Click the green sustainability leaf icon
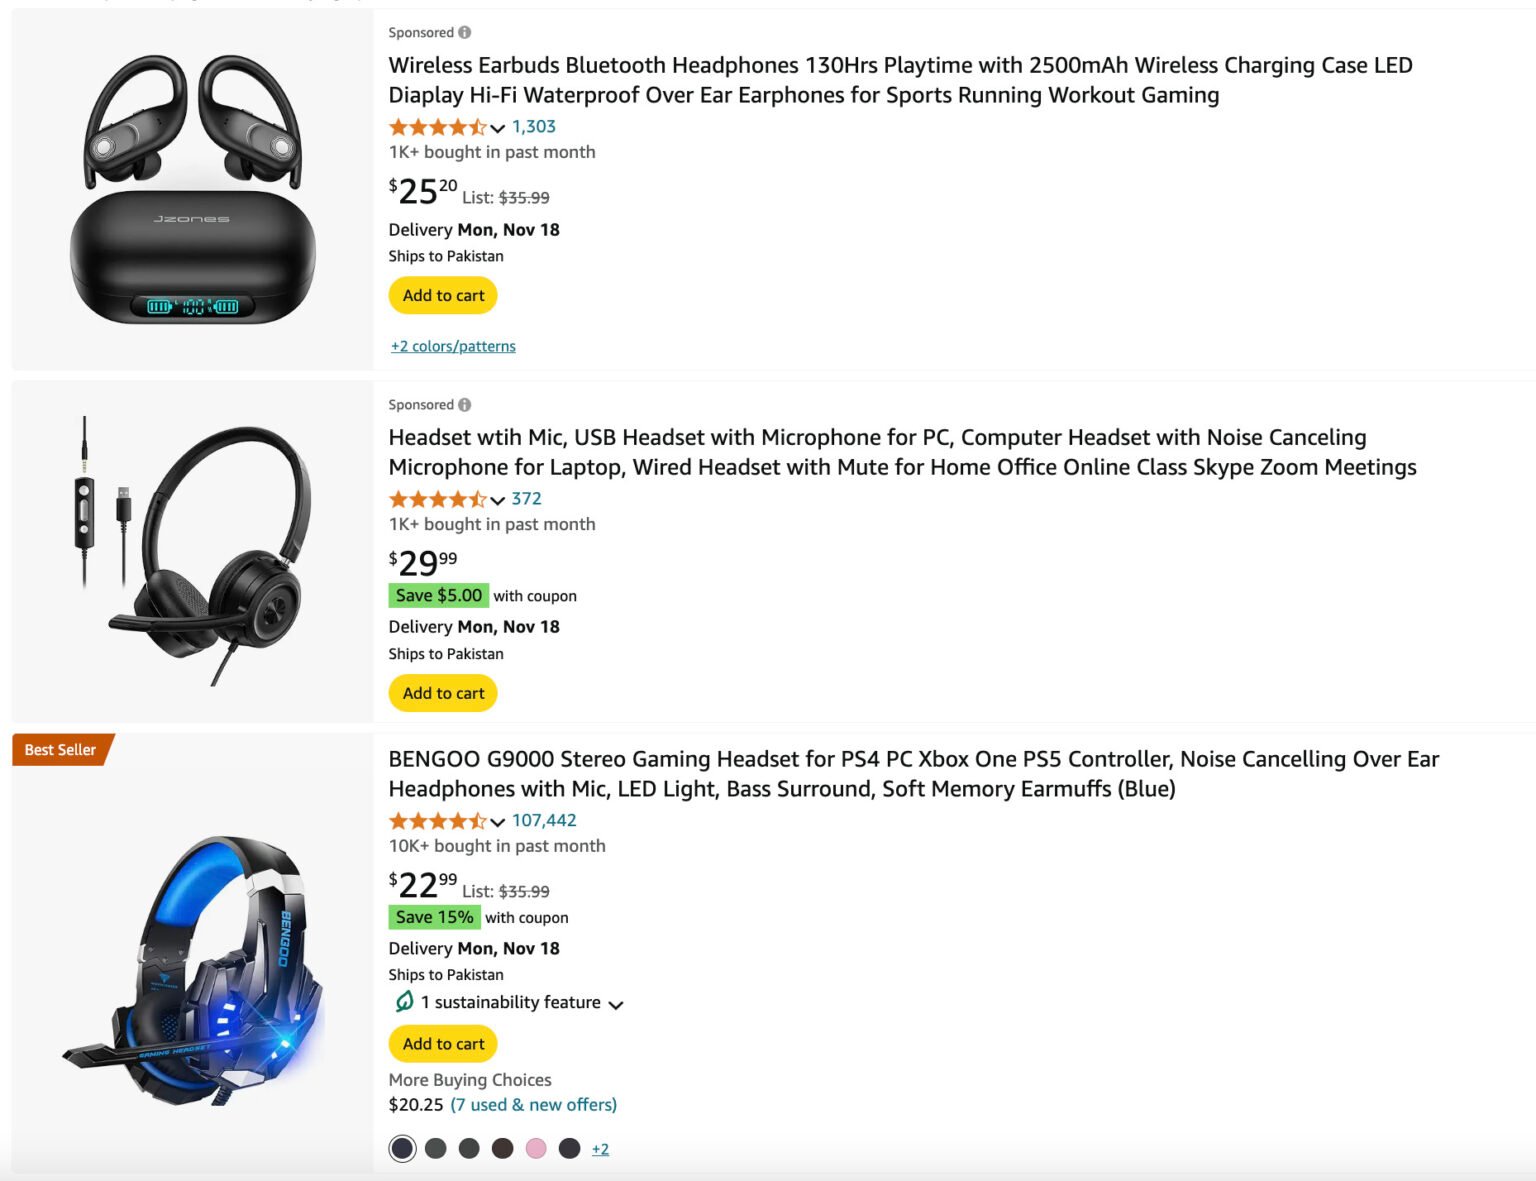1536x1181 pixels. [404, 1001]
